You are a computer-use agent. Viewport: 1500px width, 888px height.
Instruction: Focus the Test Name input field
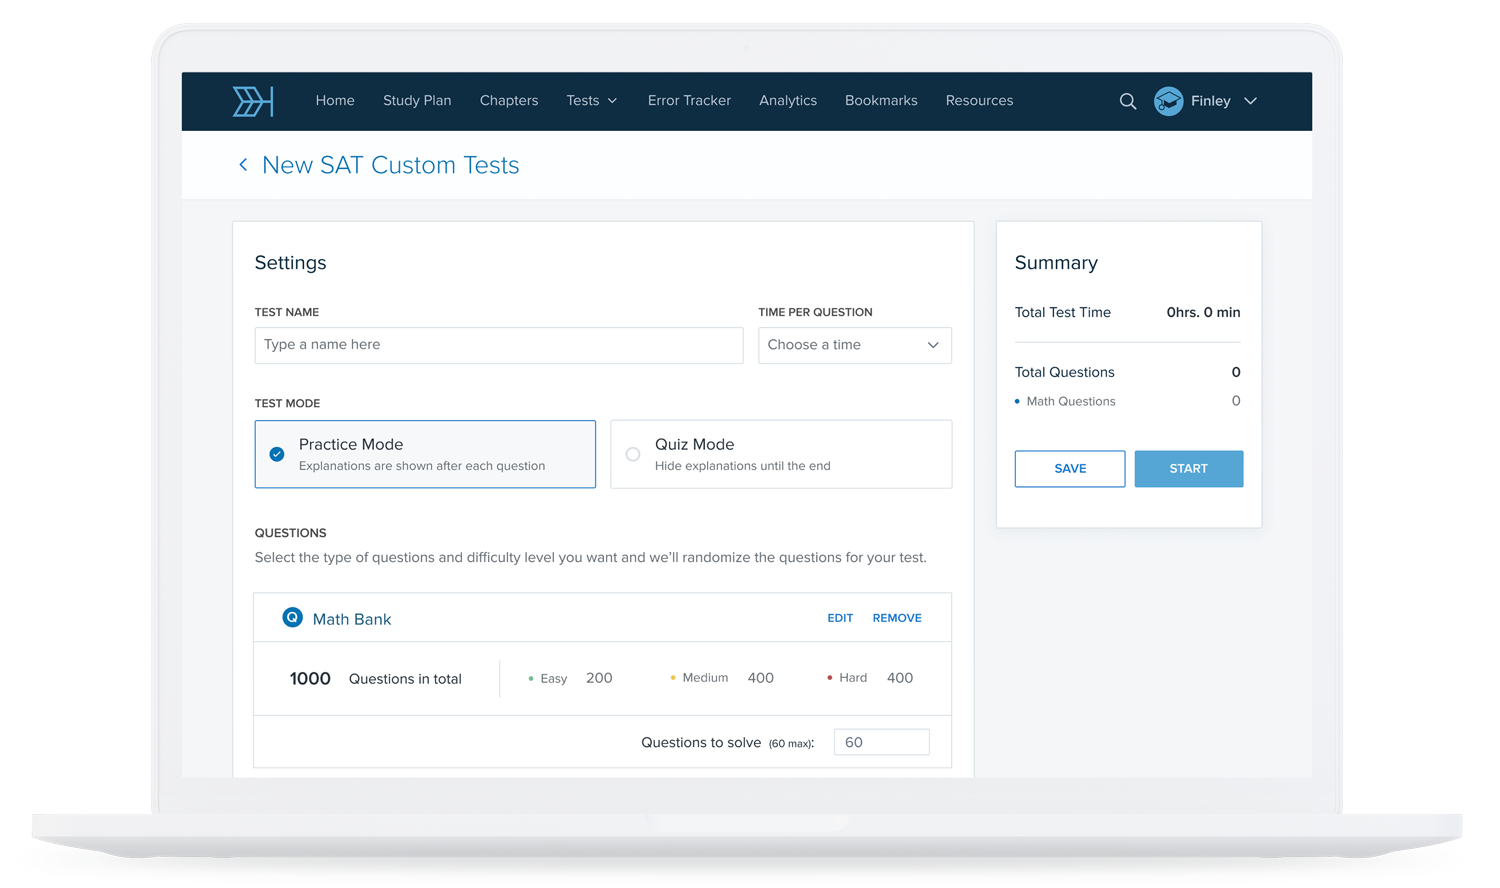tap(498, 345)
